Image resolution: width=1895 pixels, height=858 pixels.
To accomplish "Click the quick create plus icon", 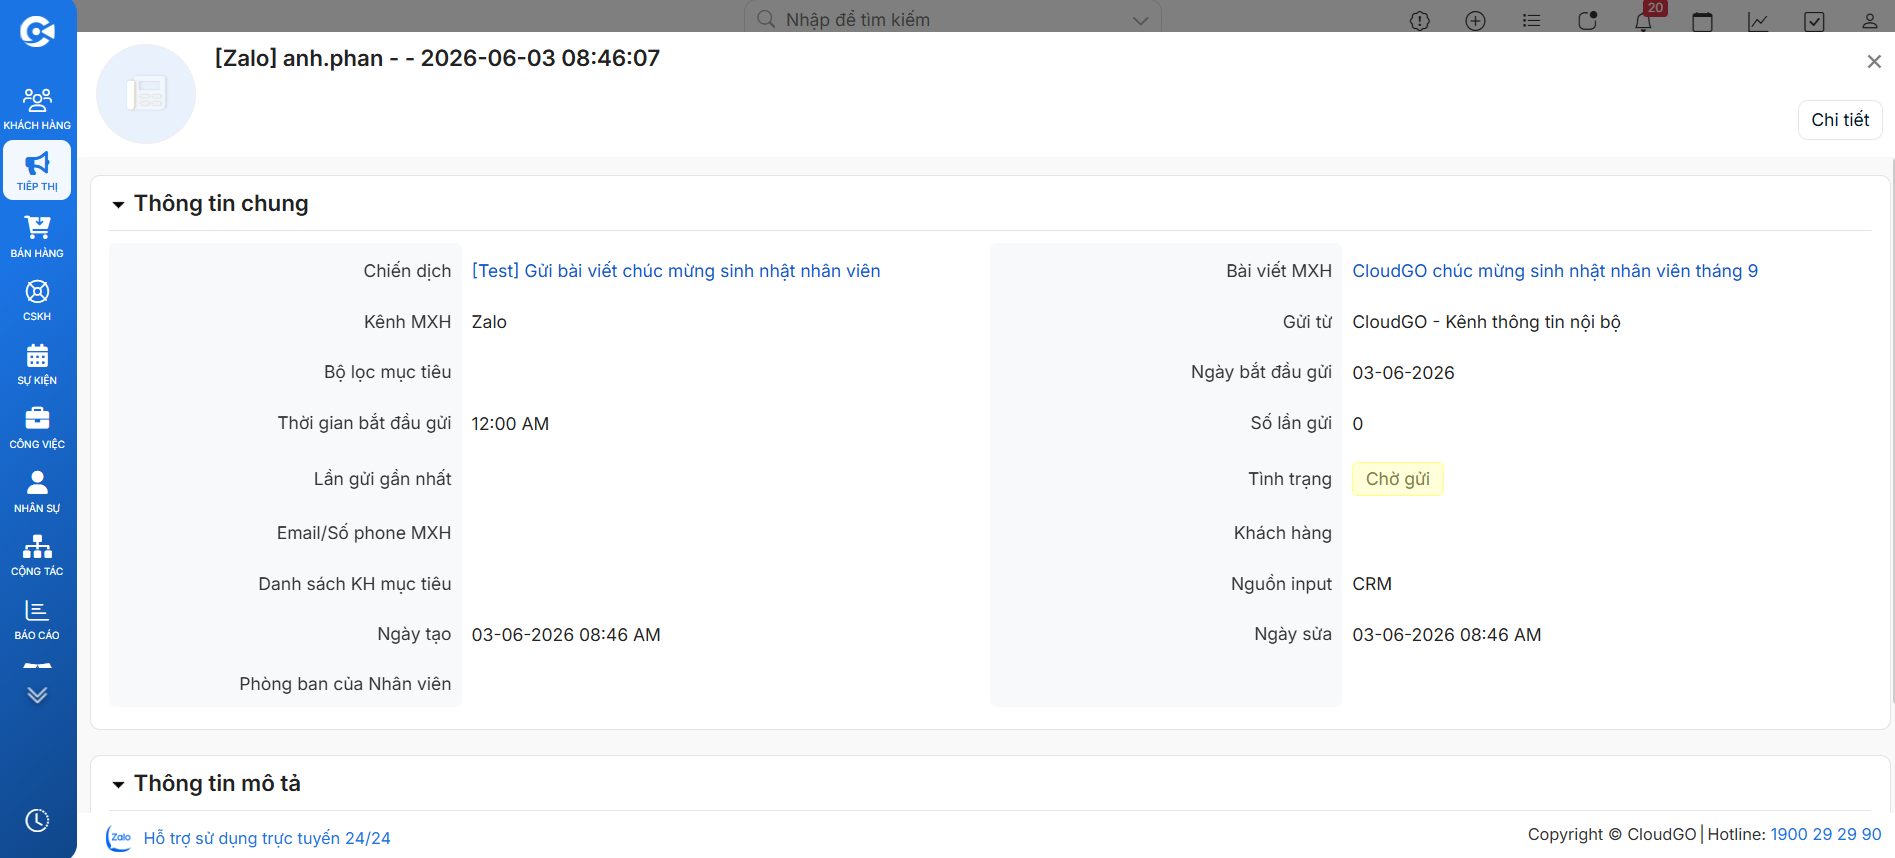I will pyautogui.click(x=1475, y=21).
